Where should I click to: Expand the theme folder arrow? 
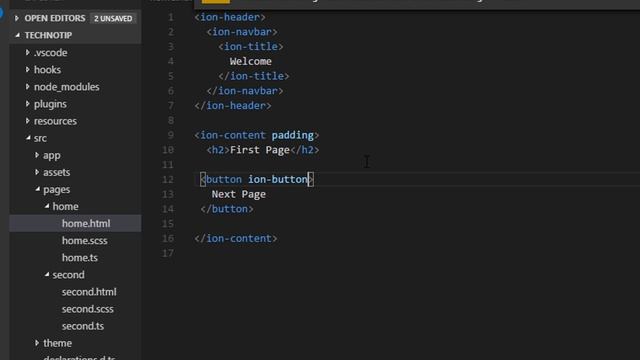pyautogui.click(x=37, y=343)
